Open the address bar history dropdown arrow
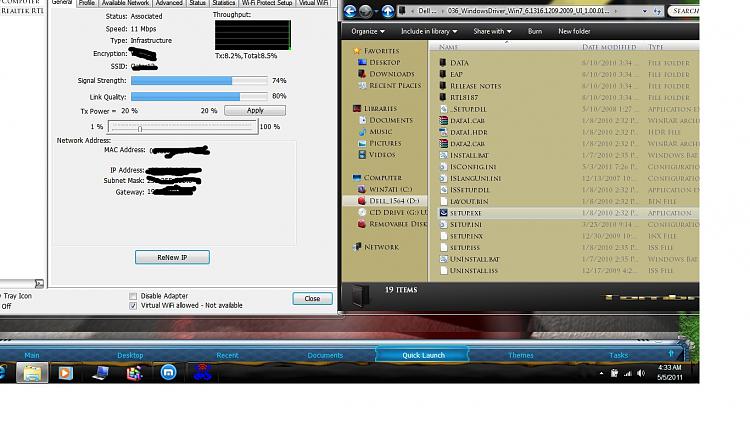This screenshot has height=422, width=750. [x=645, y=11]
